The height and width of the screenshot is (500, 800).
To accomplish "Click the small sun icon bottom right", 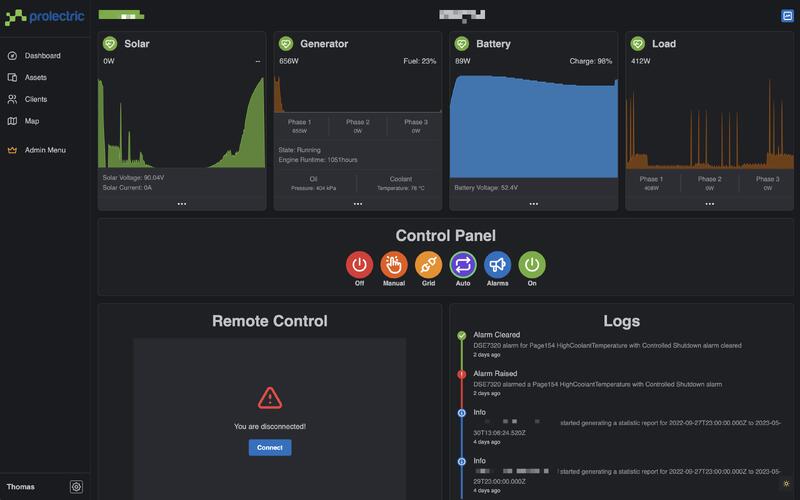I will (x=786, y=483).
